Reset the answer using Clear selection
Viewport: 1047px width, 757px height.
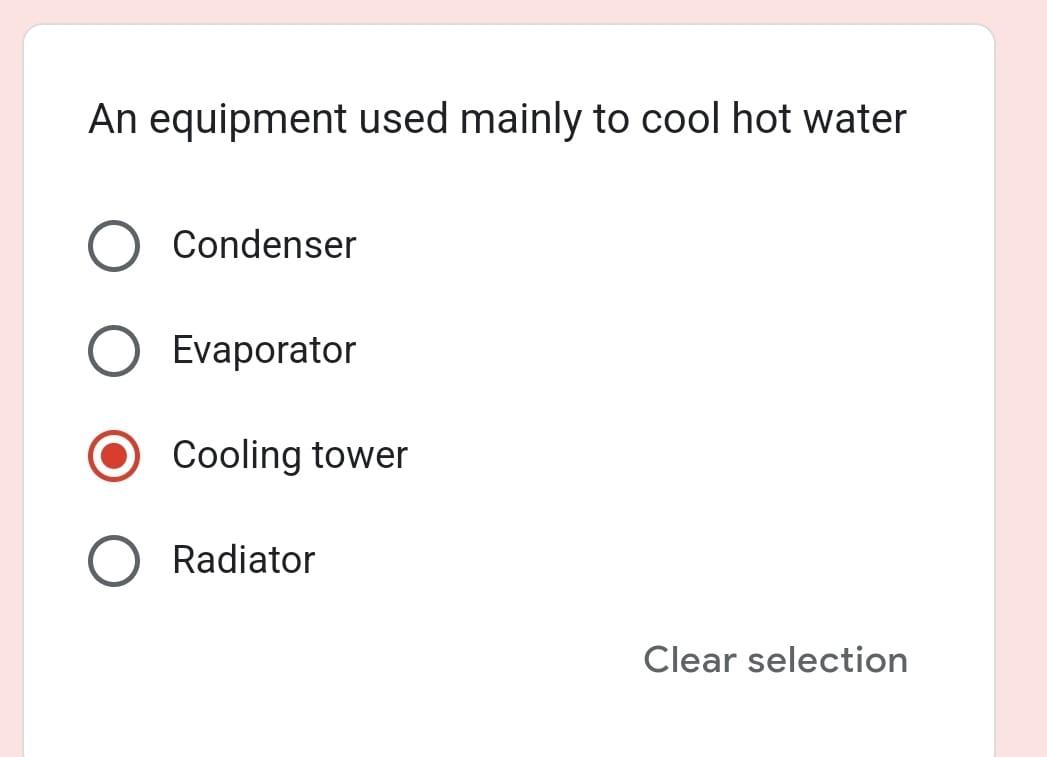point(776,659)
